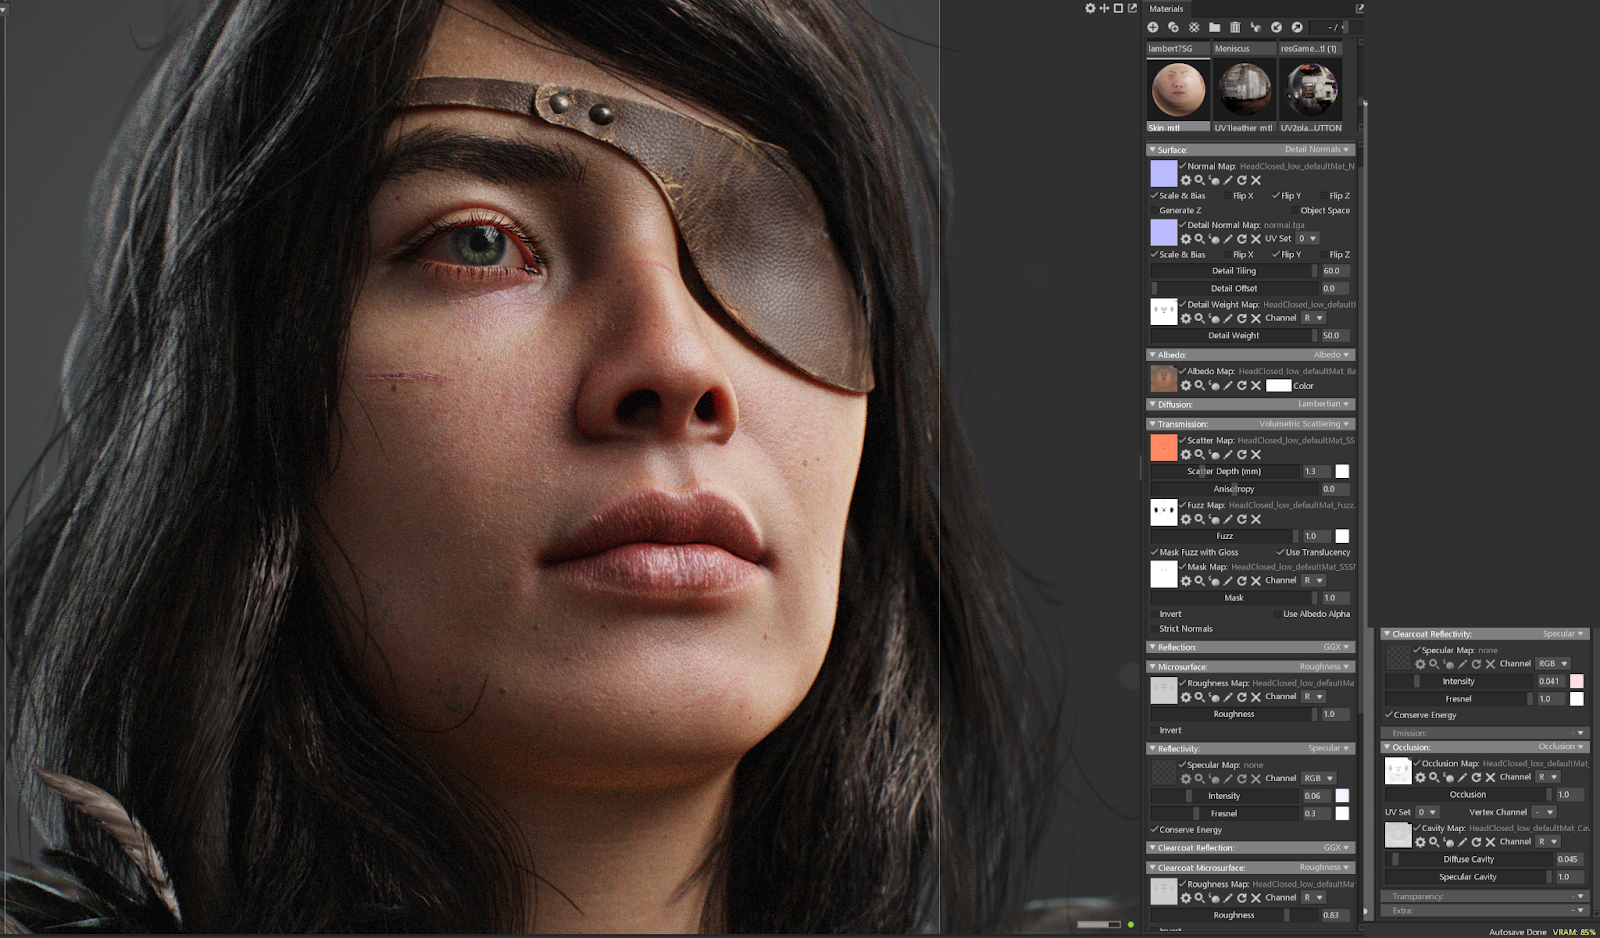Reload the Detail Weight Map texture

pos(1242,319)
